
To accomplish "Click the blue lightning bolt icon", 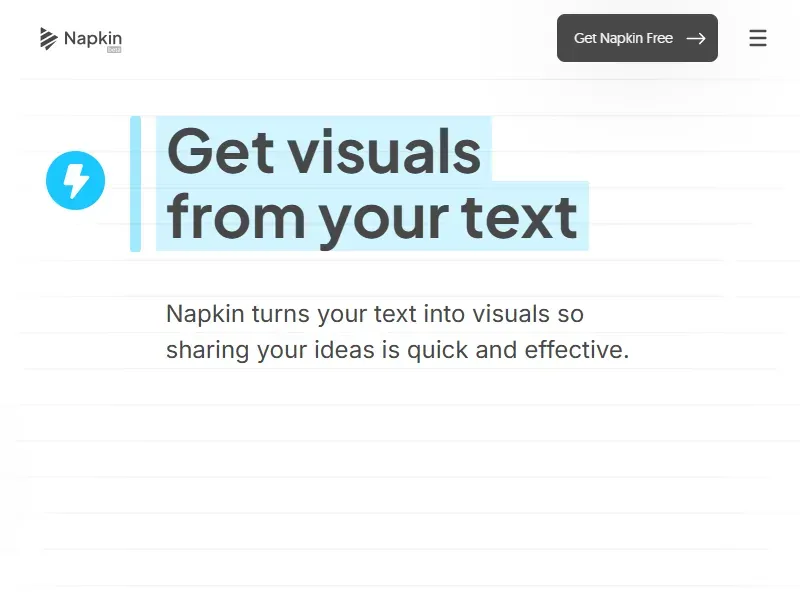I will pyautogui.click(x=76, y=181).
